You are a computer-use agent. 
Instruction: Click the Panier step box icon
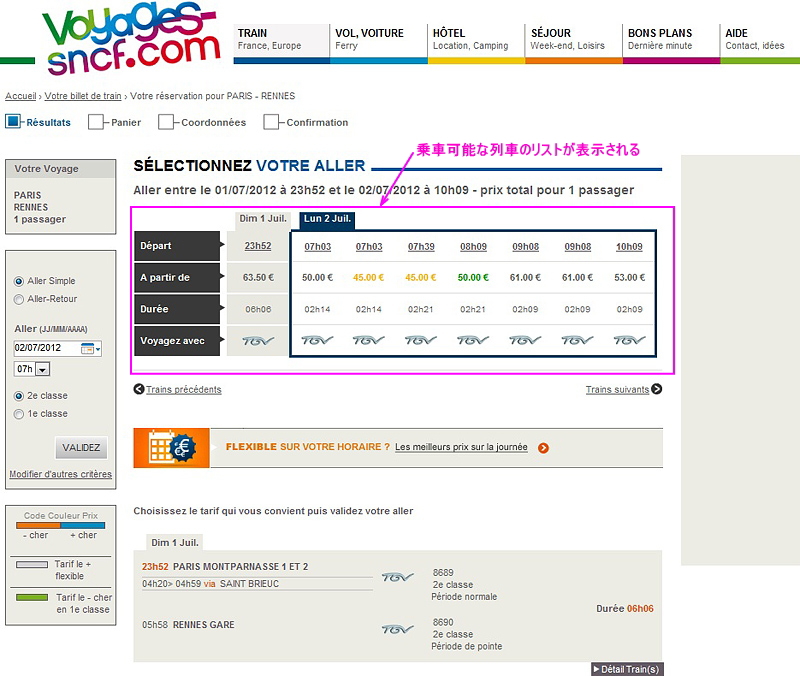[96, 122]
